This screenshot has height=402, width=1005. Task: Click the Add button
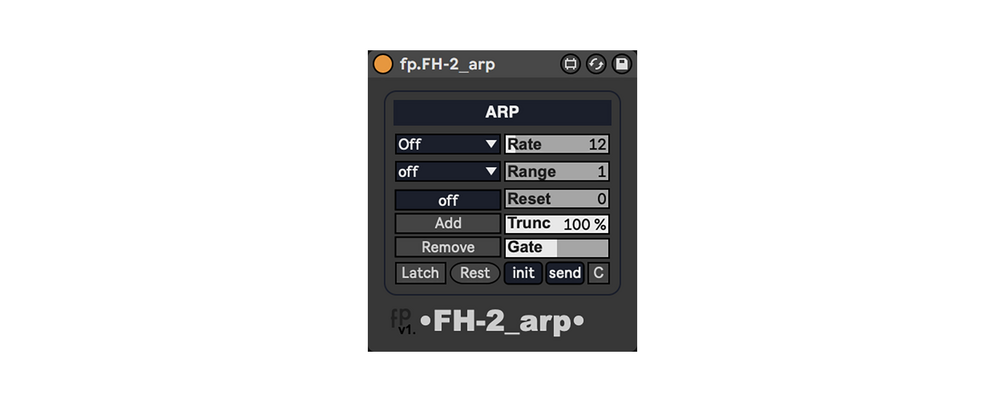click(x=447, y=224)
